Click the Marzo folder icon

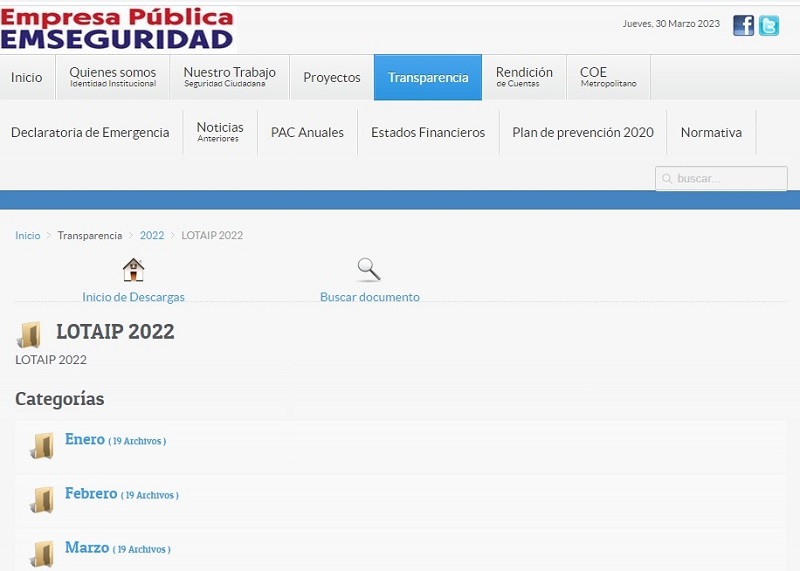pos(42,554)
